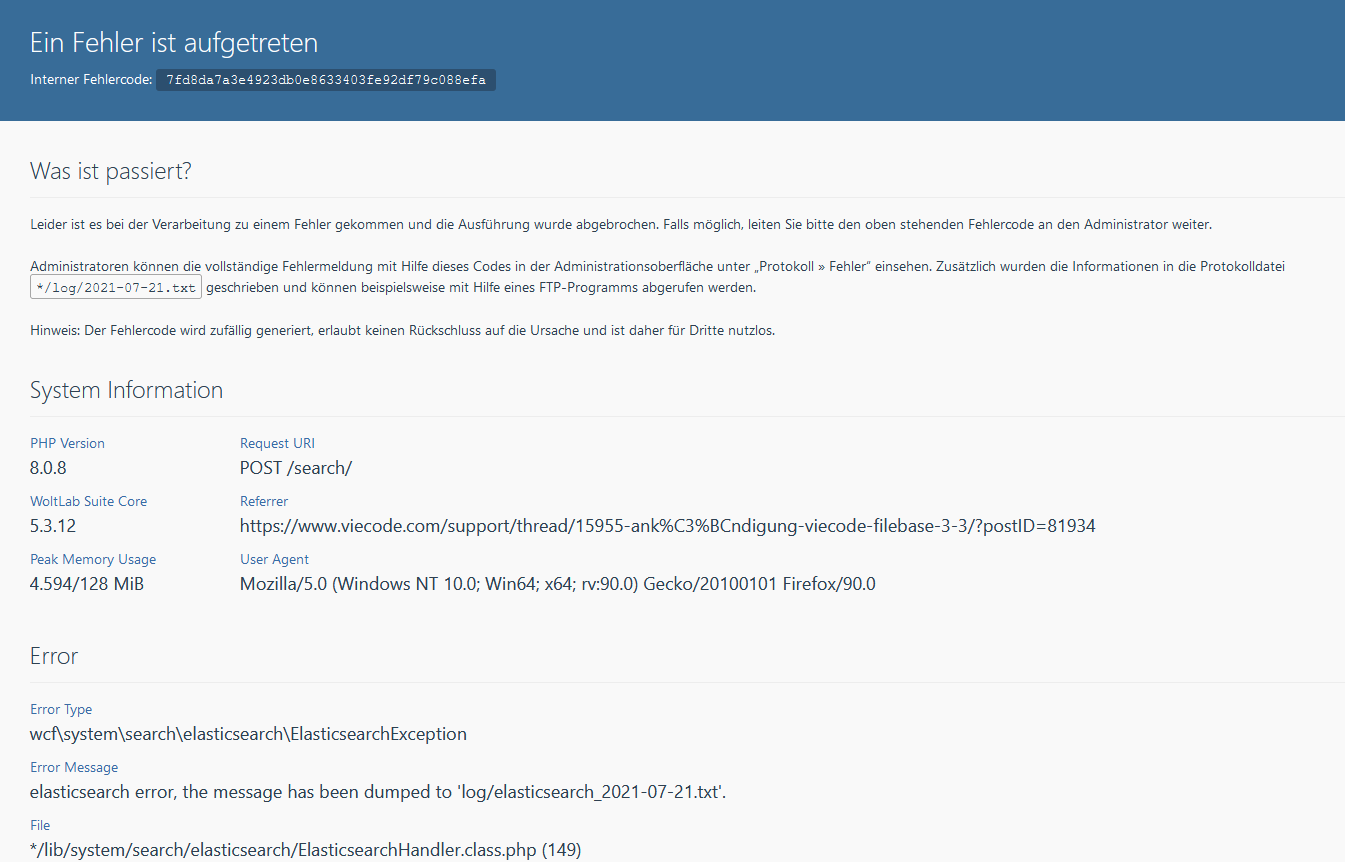Click the PHP version value 8.0.8
Viewport: 1345px width, 862px height.
click(x=48, y=467)
